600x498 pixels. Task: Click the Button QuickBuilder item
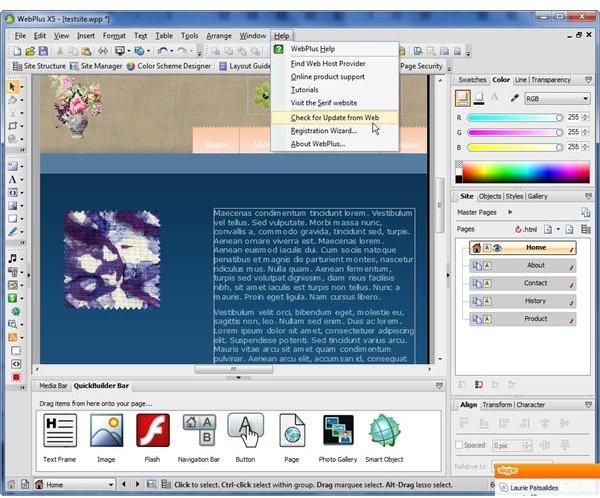pos(245,438)
